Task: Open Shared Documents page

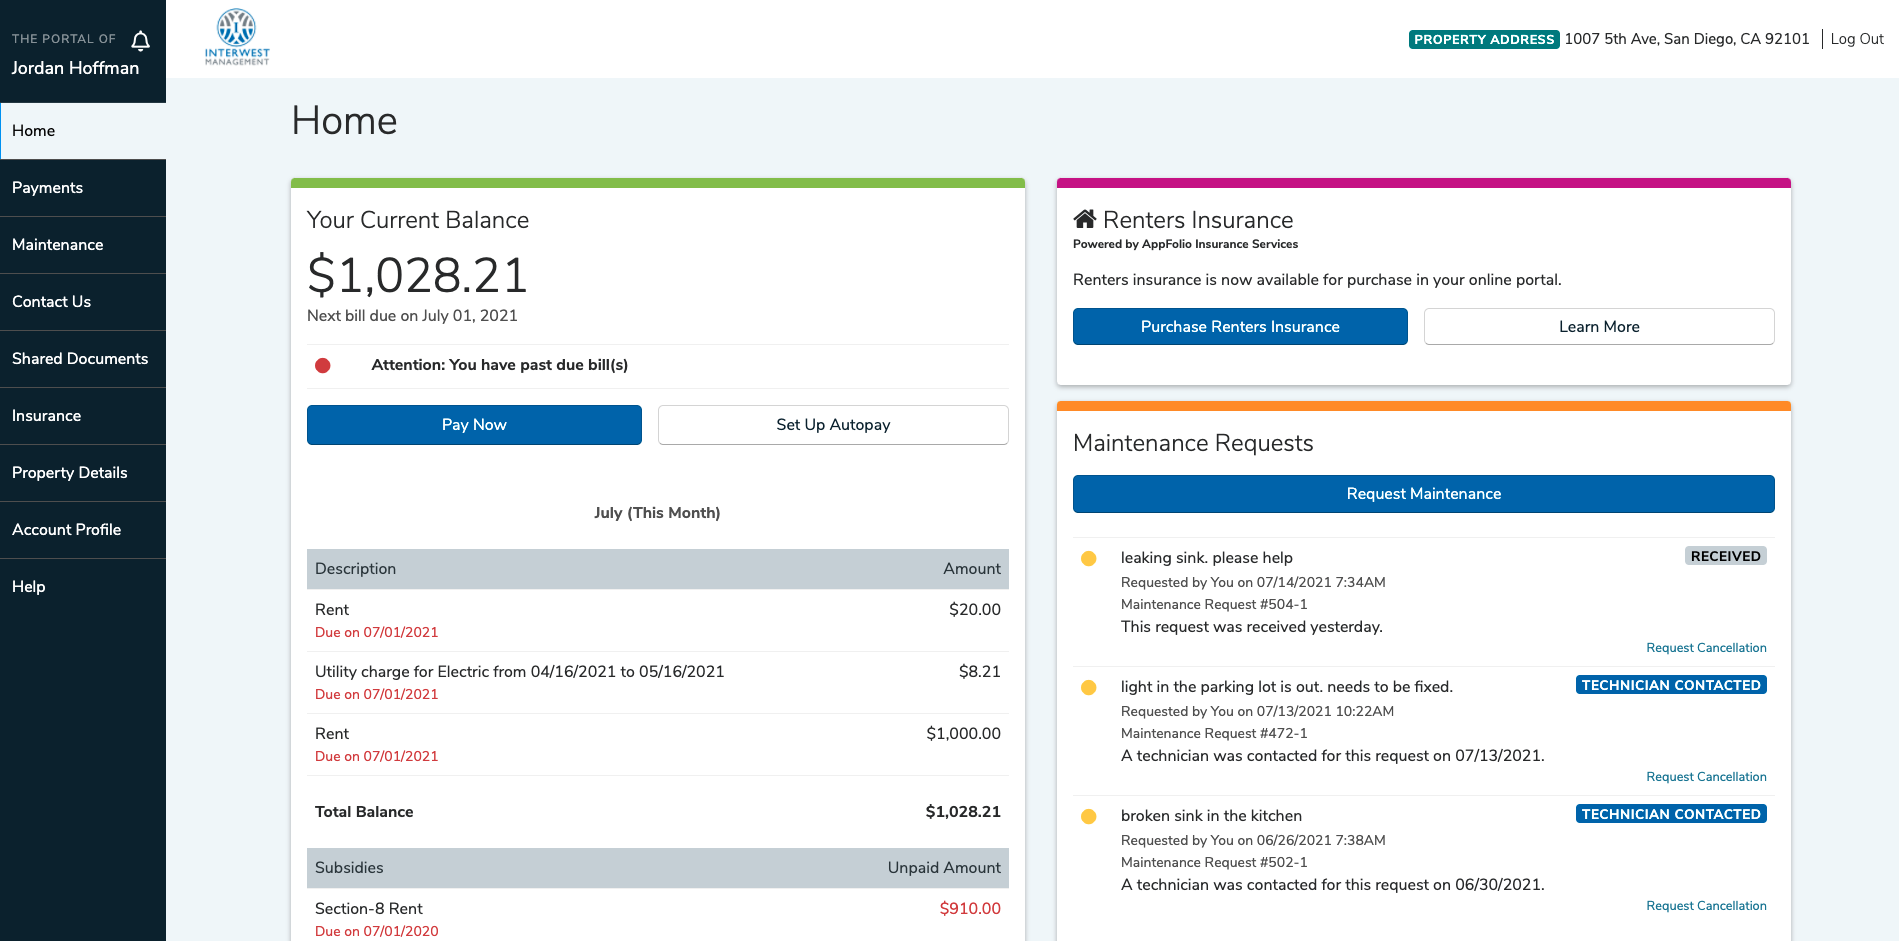Action: click(80, 359)
